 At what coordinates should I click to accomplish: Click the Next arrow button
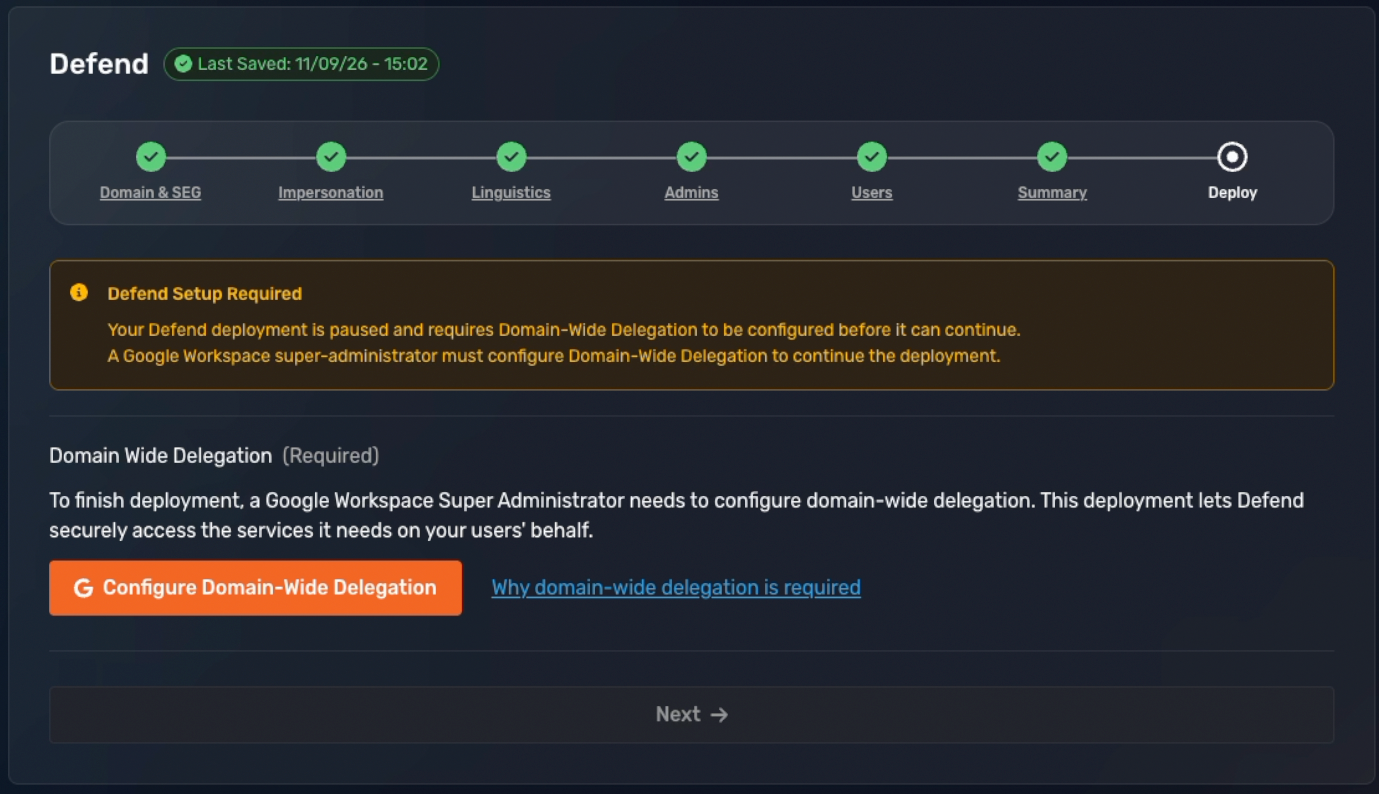691,714
